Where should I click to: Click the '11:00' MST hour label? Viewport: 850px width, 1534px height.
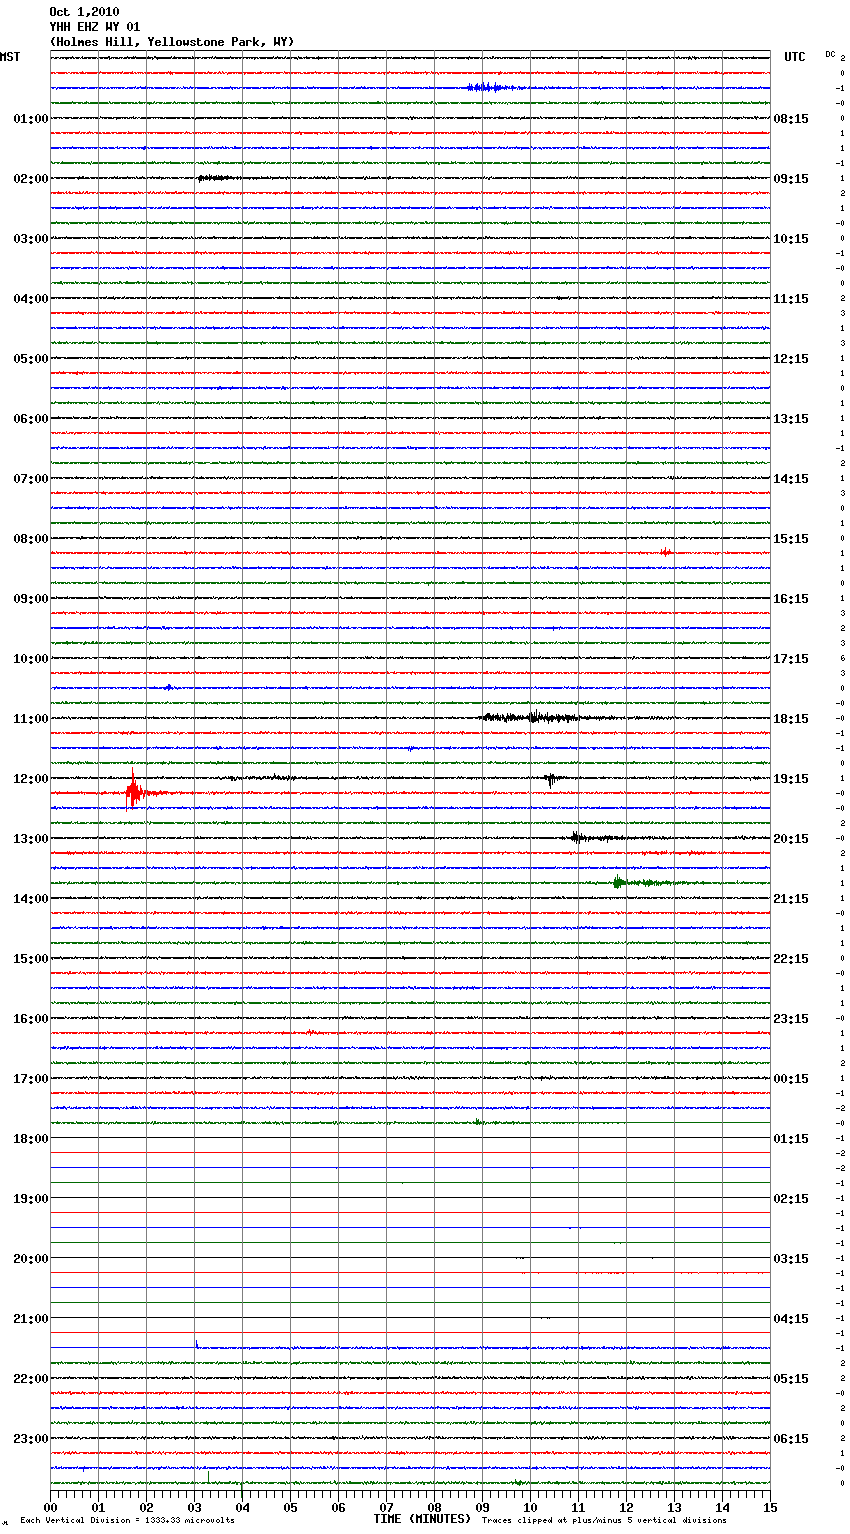tap(30, 719)
